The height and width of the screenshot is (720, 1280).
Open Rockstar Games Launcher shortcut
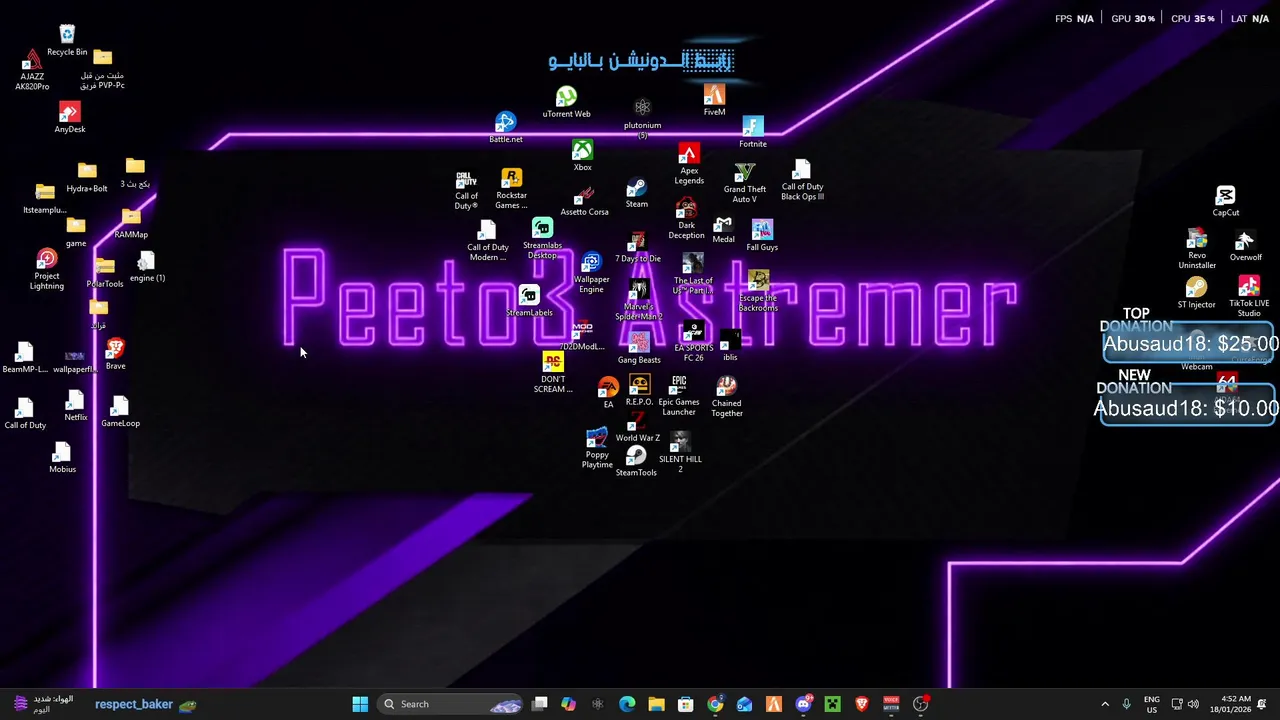pos(511,189)
